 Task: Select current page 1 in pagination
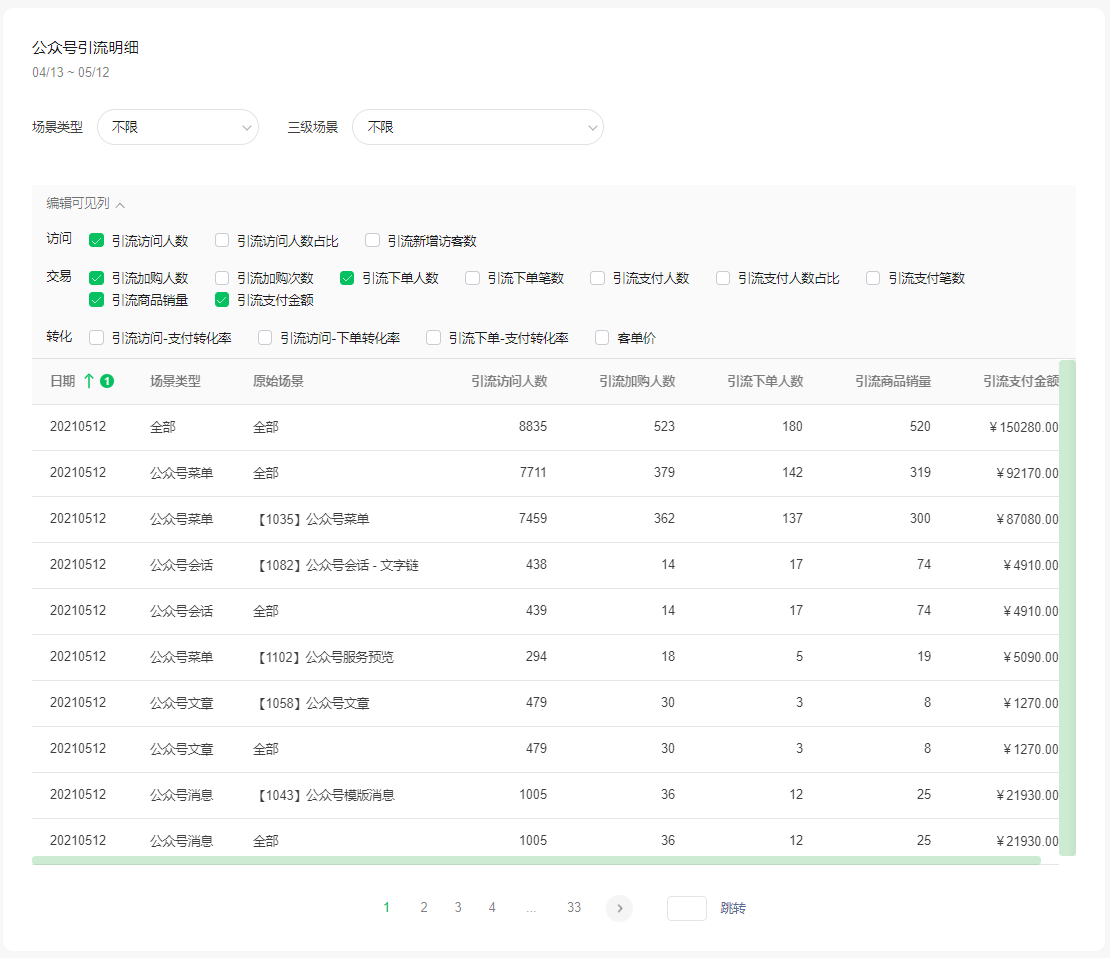[387, 908]
